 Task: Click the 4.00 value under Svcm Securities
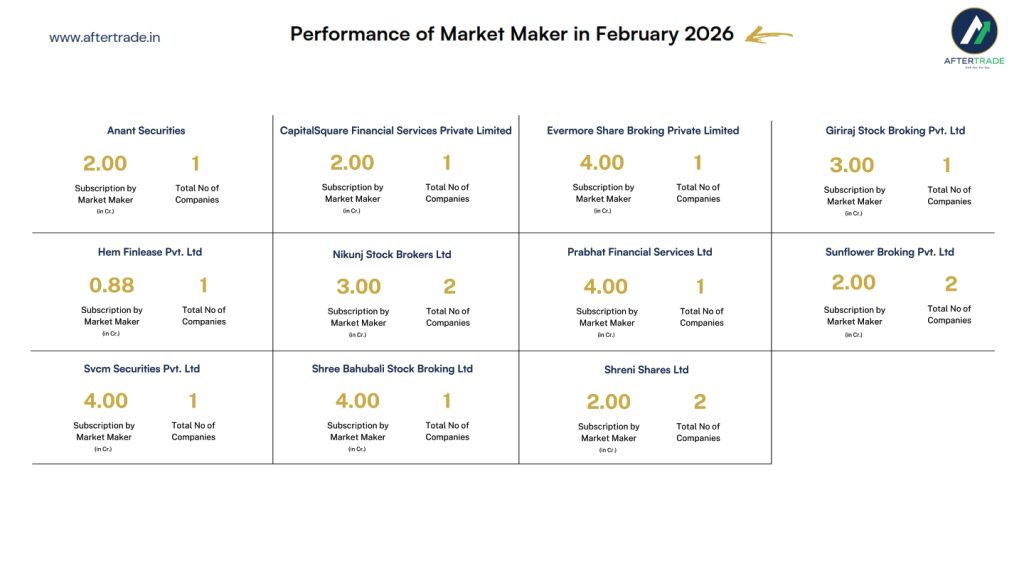click(106, 401)
